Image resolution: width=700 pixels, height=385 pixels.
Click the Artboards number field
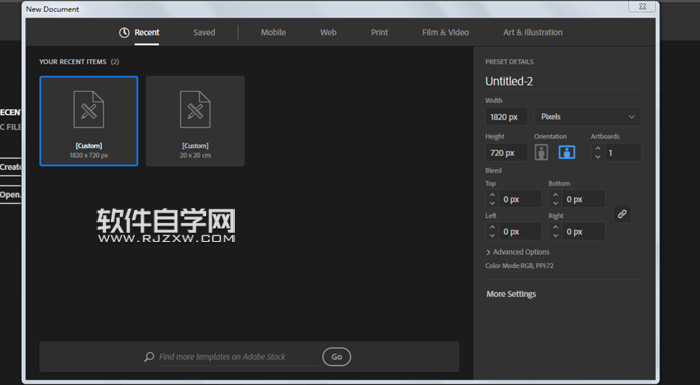click(622, 153)
